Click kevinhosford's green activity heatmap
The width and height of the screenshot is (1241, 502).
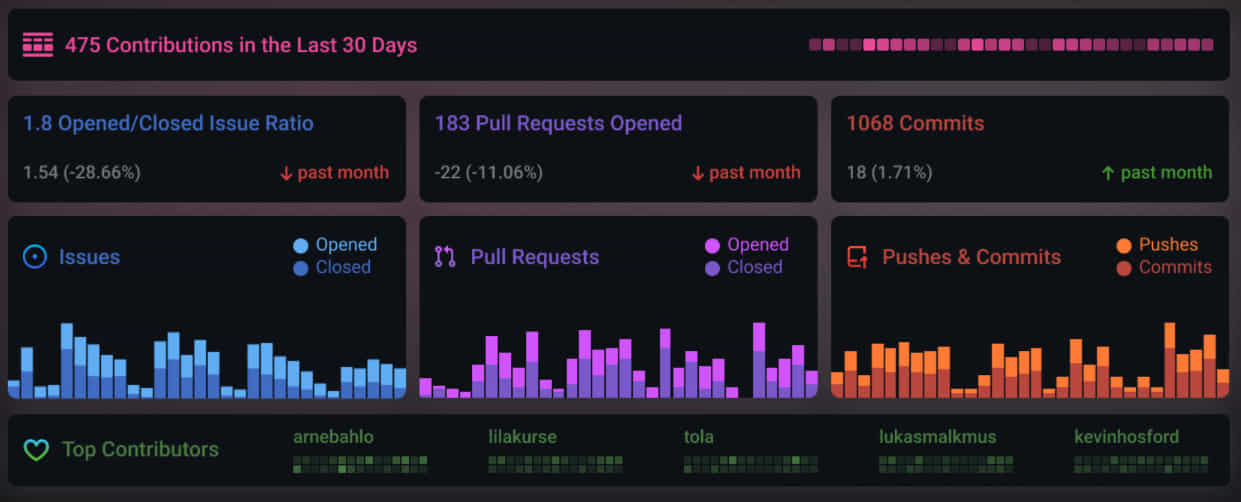(x=1141, y=464)
